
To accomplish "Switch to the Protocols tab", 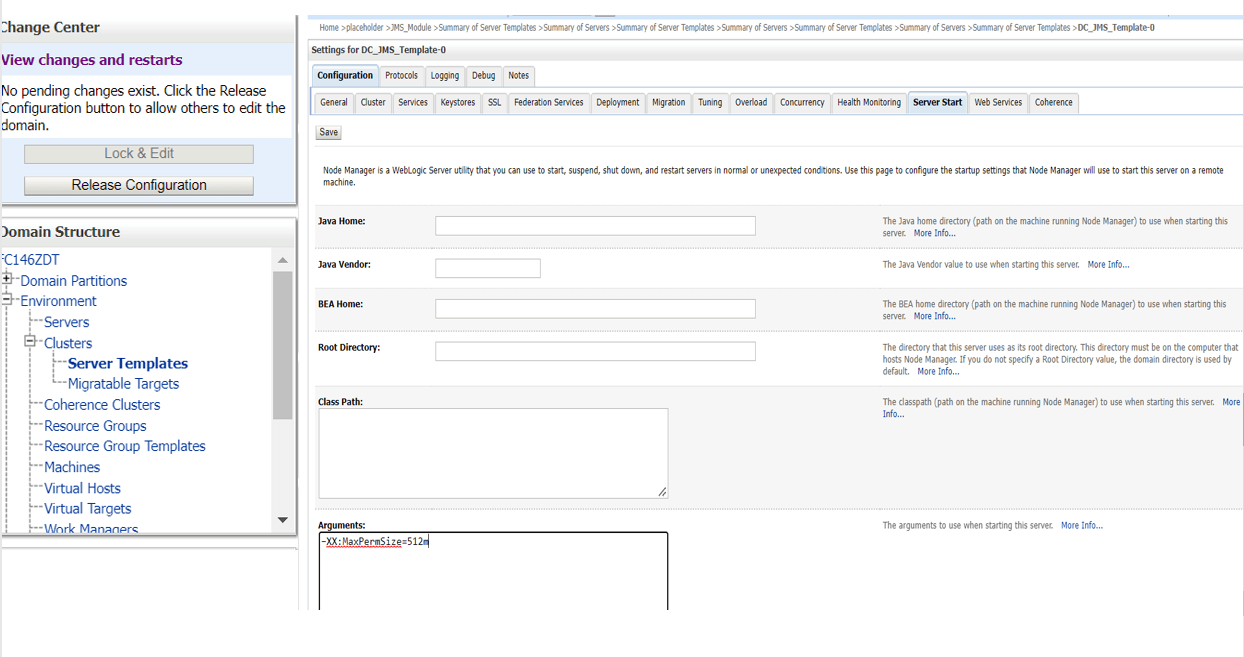I will (x=402, y=76).
